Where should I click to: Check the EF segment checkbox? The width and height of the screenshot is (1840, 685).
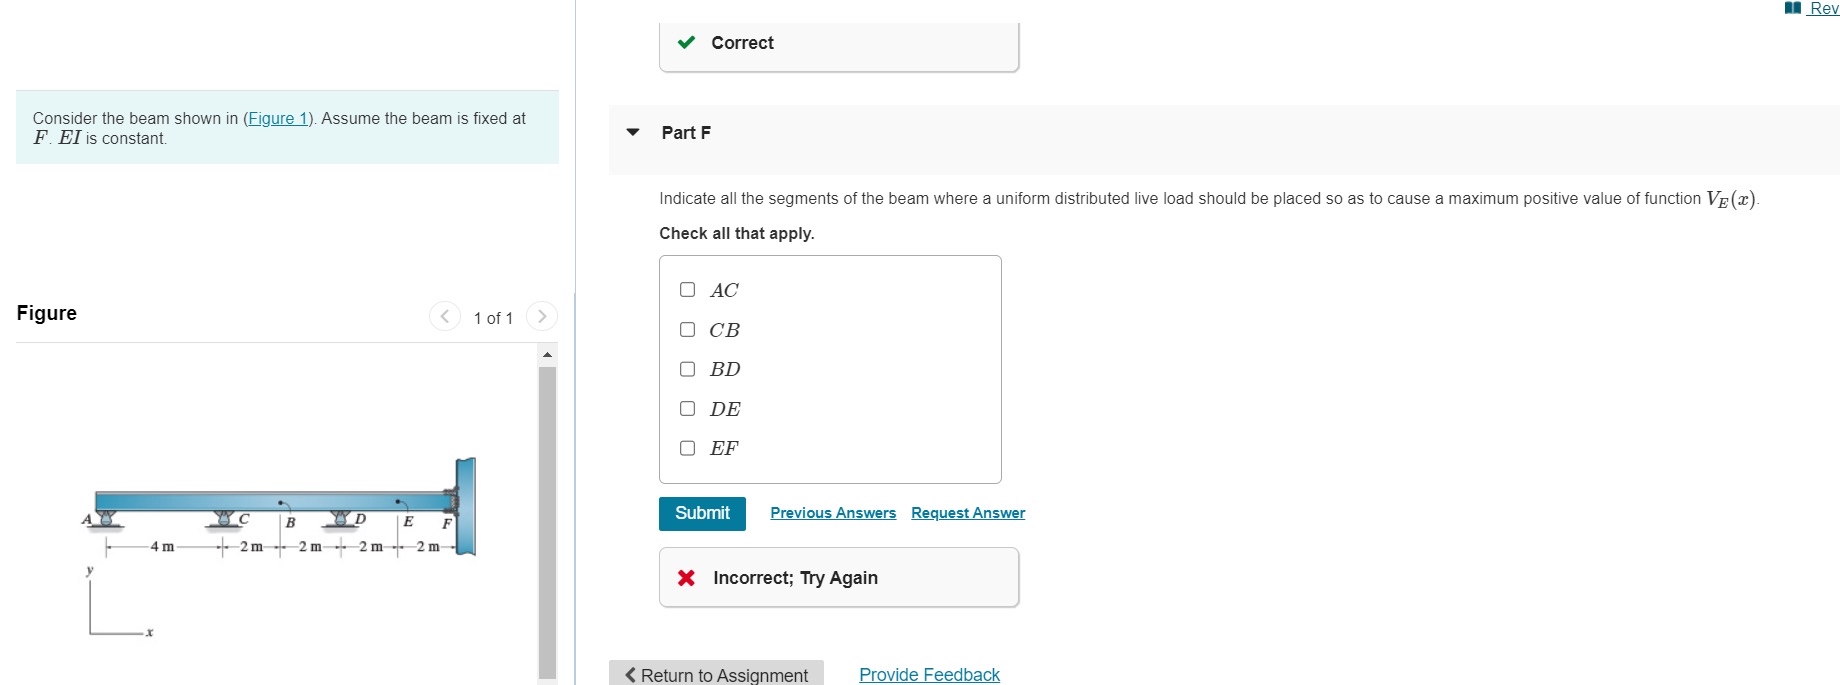(687, 447)
